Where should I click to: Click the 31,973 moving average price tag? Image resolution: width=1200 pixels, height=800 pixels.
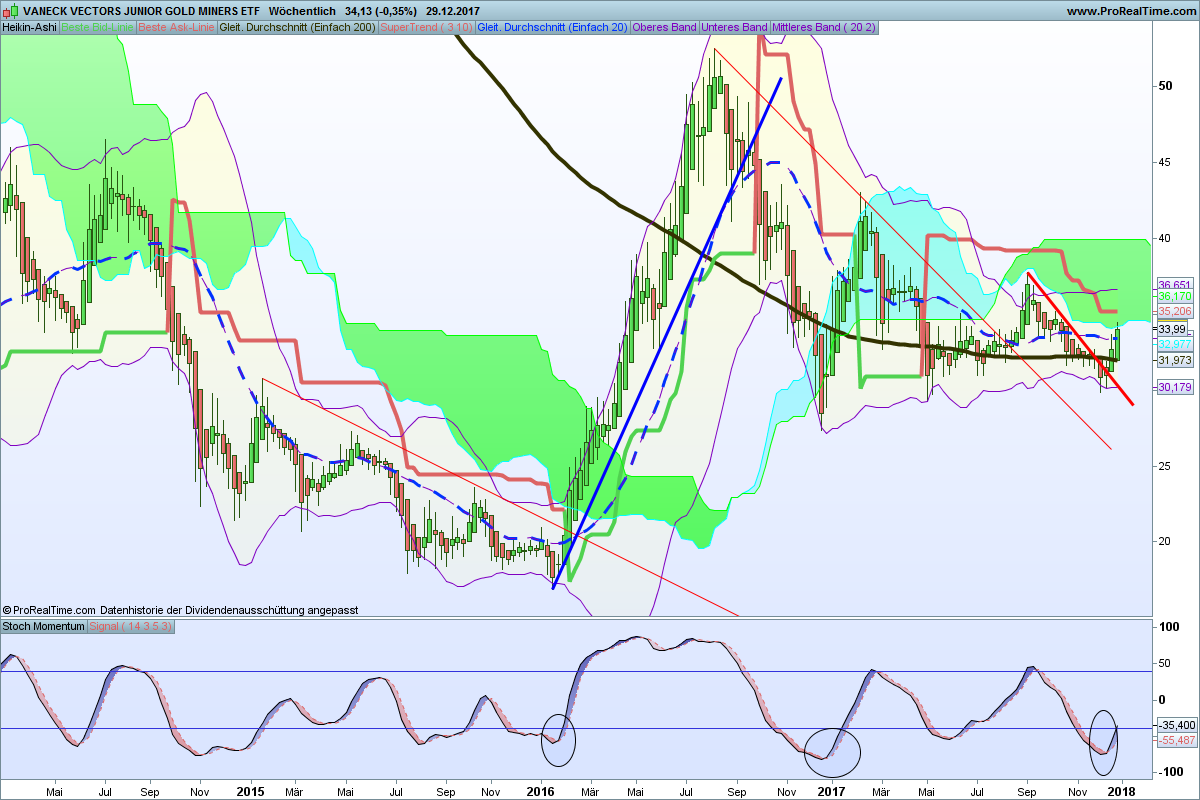pyautogui.click(x=1174, y=360)
